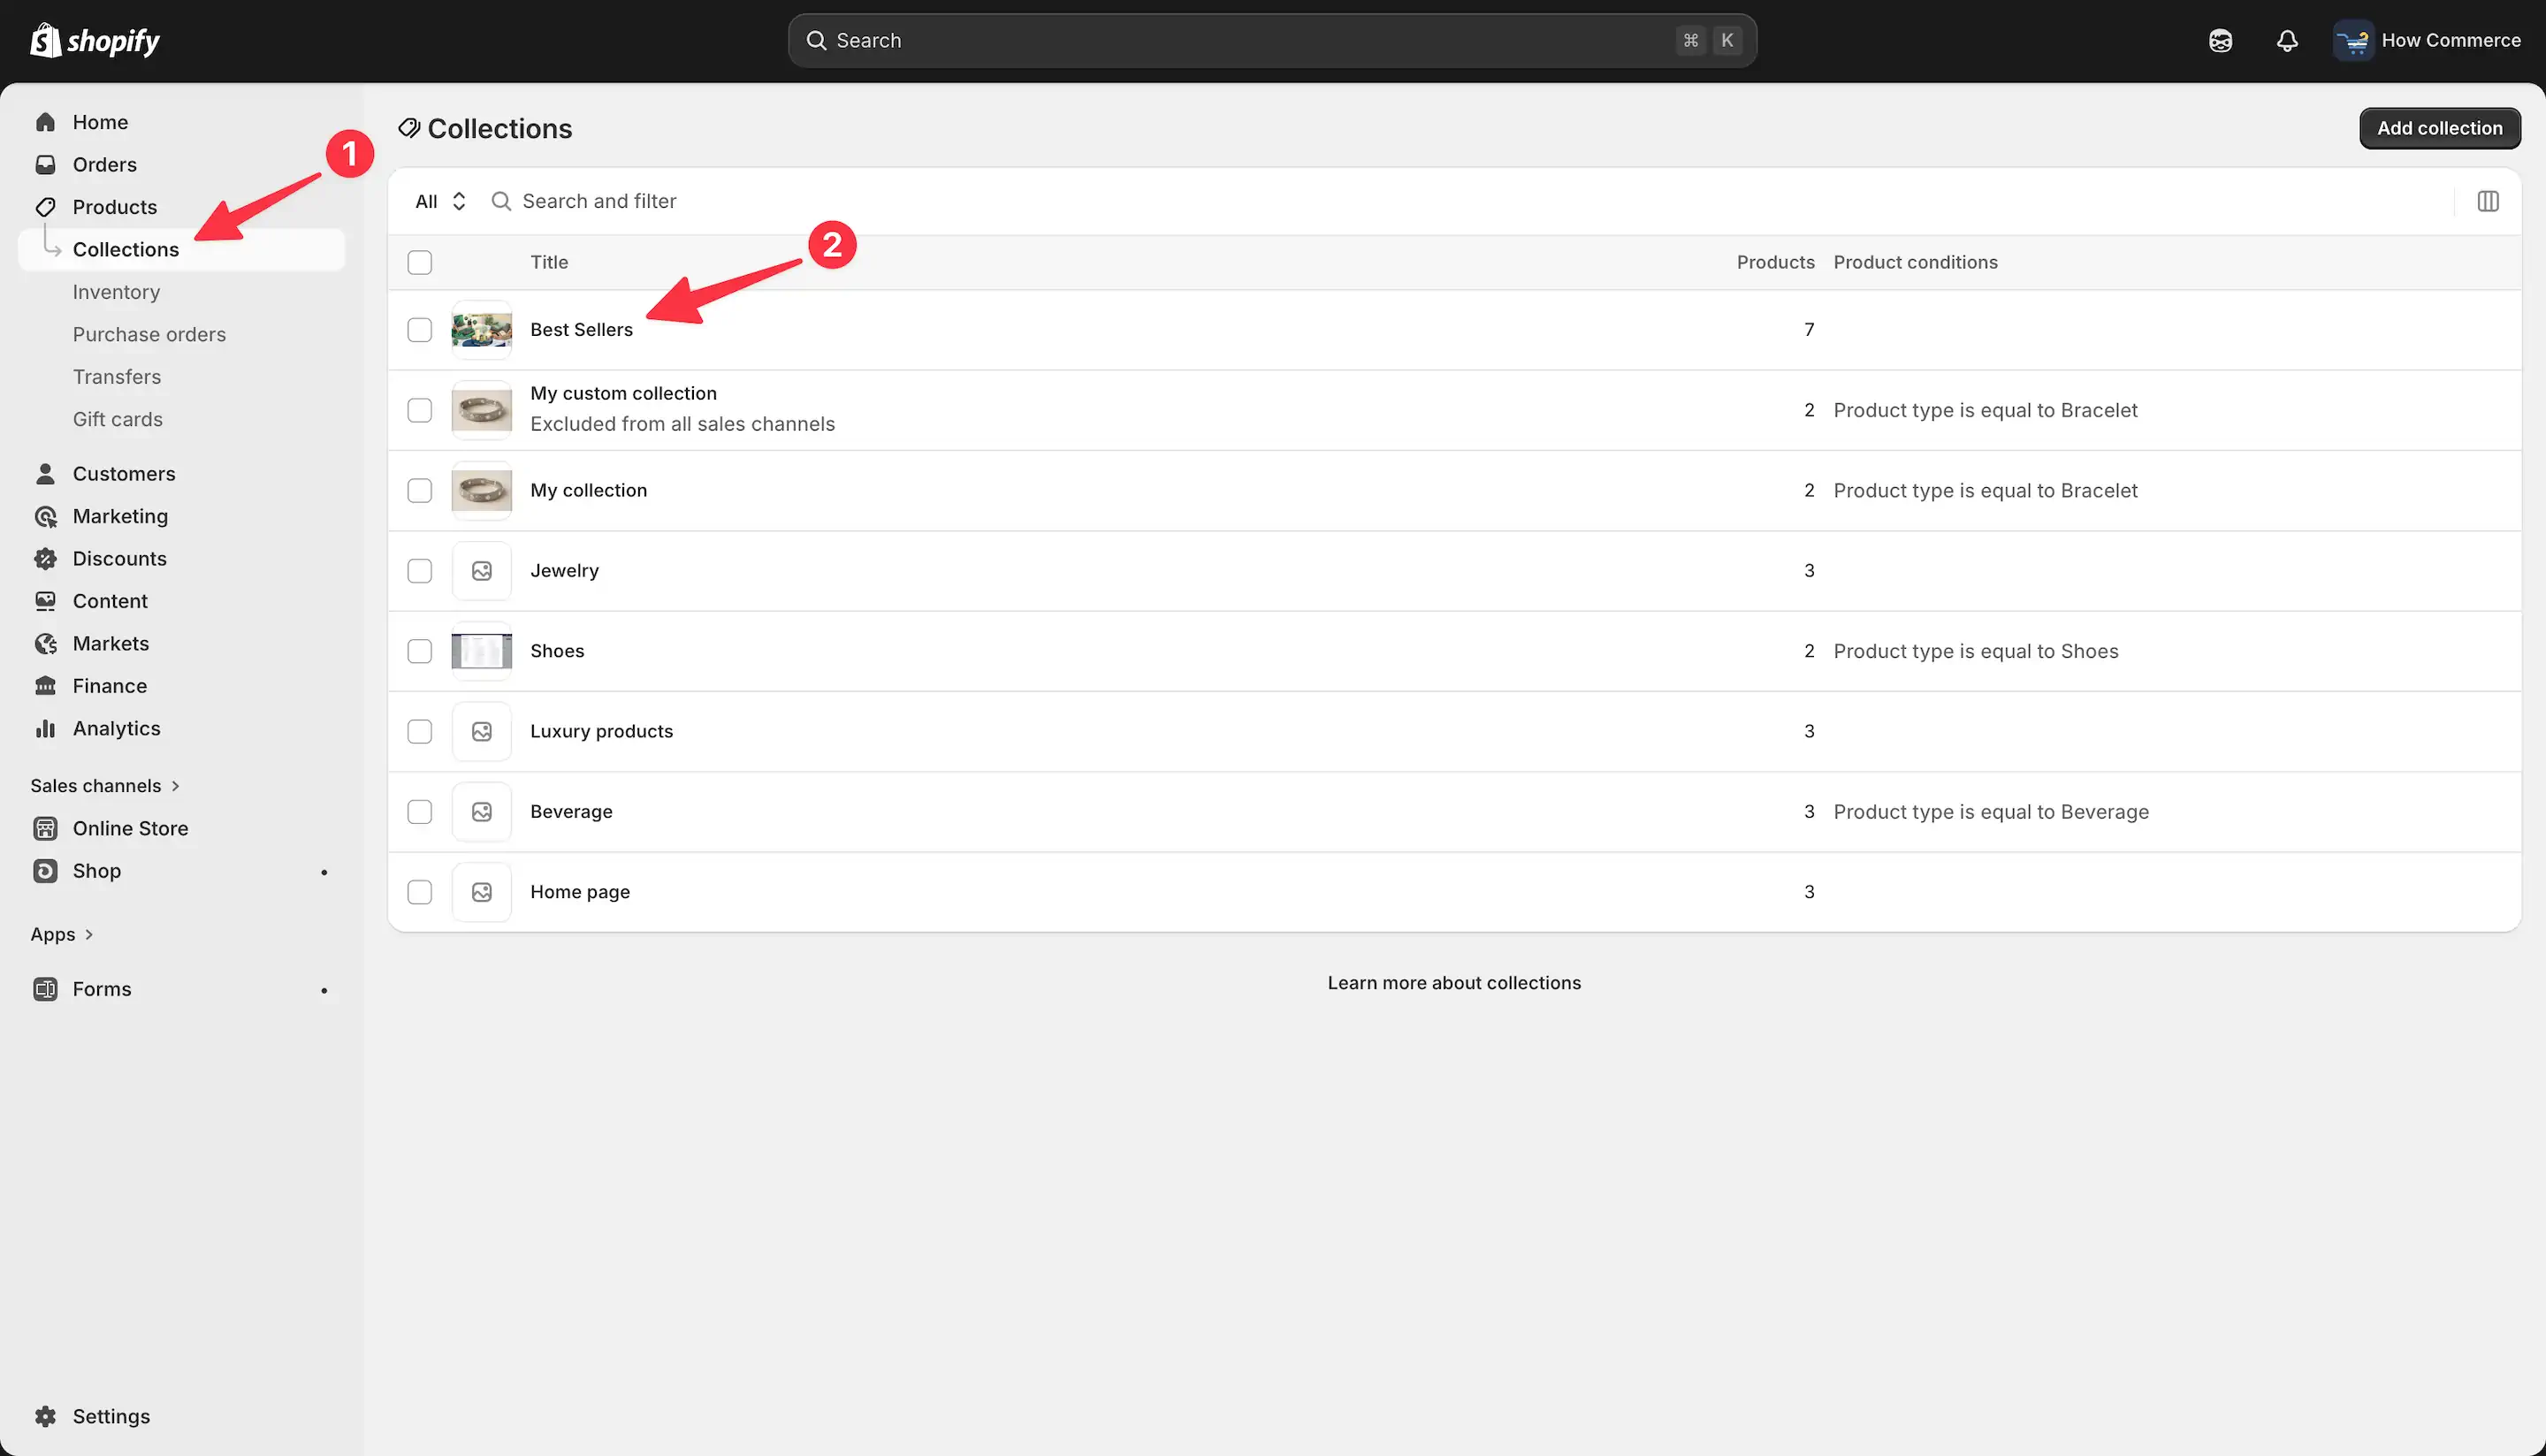Click the Search and filter field
The width and height of the screenshot is (2546, 1456).
(1465, 201)
